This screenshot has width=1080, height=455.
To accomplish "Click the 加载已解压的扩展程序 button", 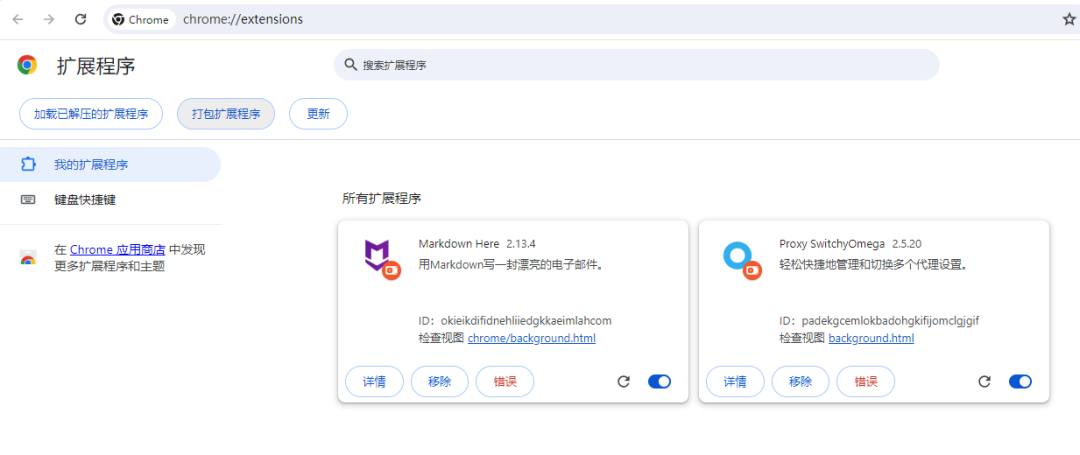I will 91,114.
